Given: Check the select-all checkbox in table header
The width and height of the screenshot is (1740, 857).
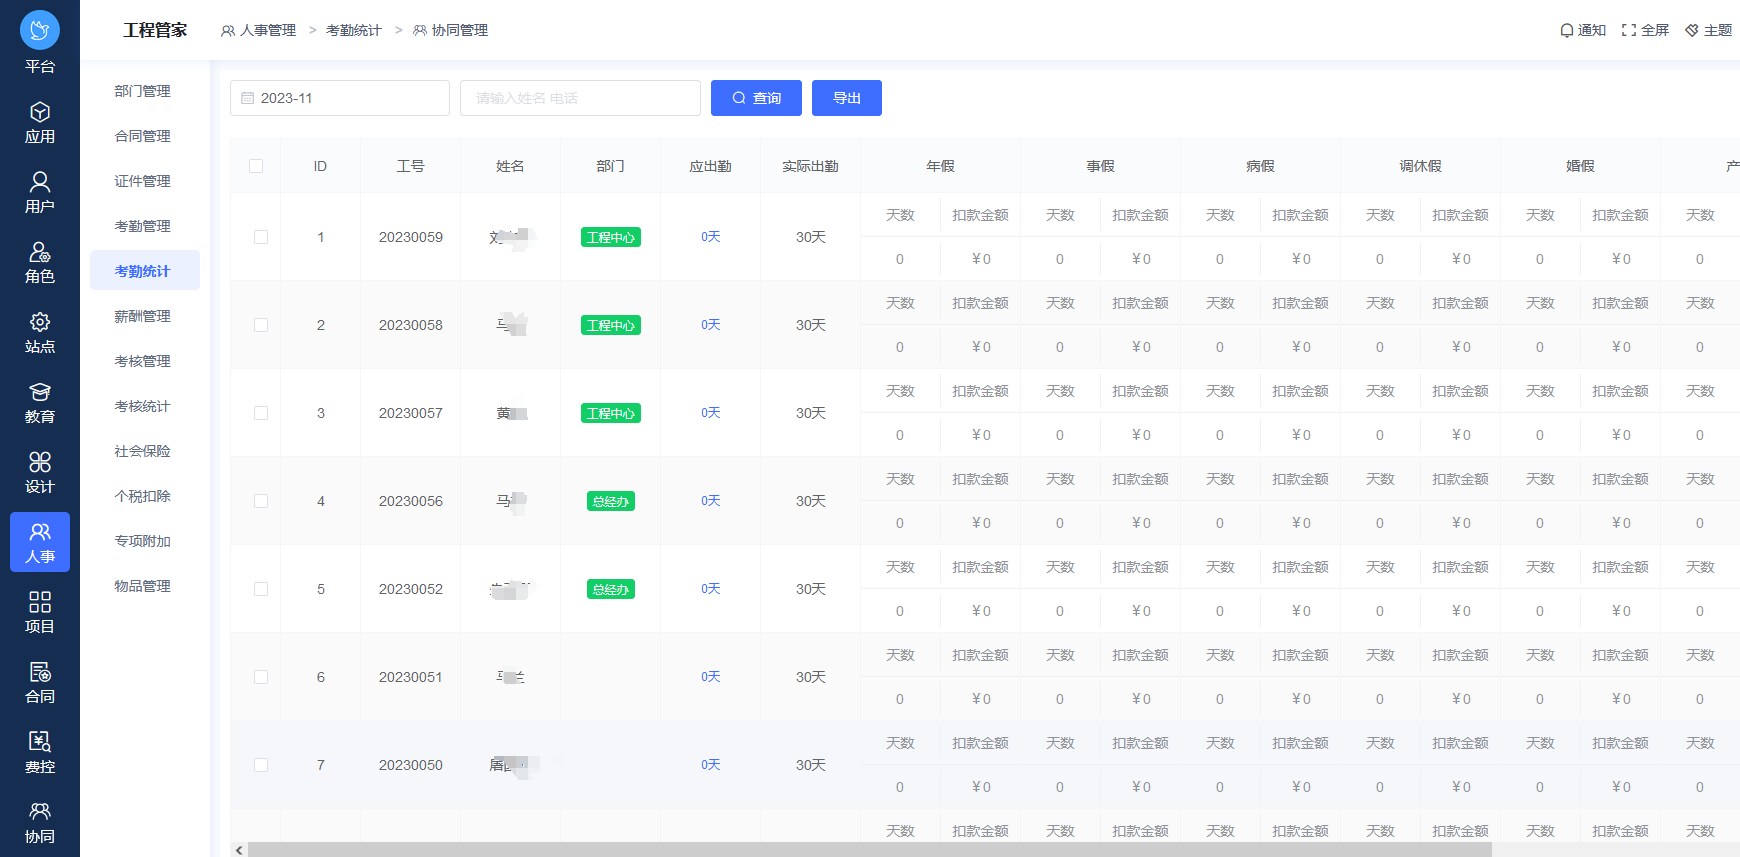Looking at the screenshot, I should pos(256,166).
